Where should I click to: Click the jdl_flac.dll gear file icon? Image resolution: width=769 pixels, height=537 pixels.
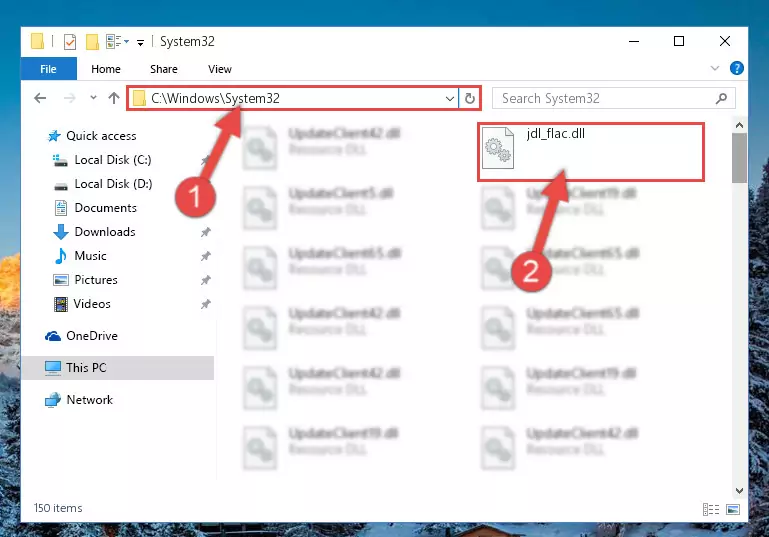point(498,148)
